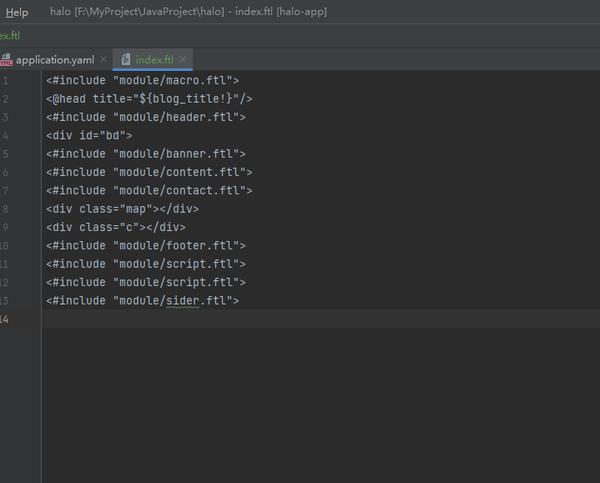Click the footer.ftl include path
The image size is (600, 483).
179,246
